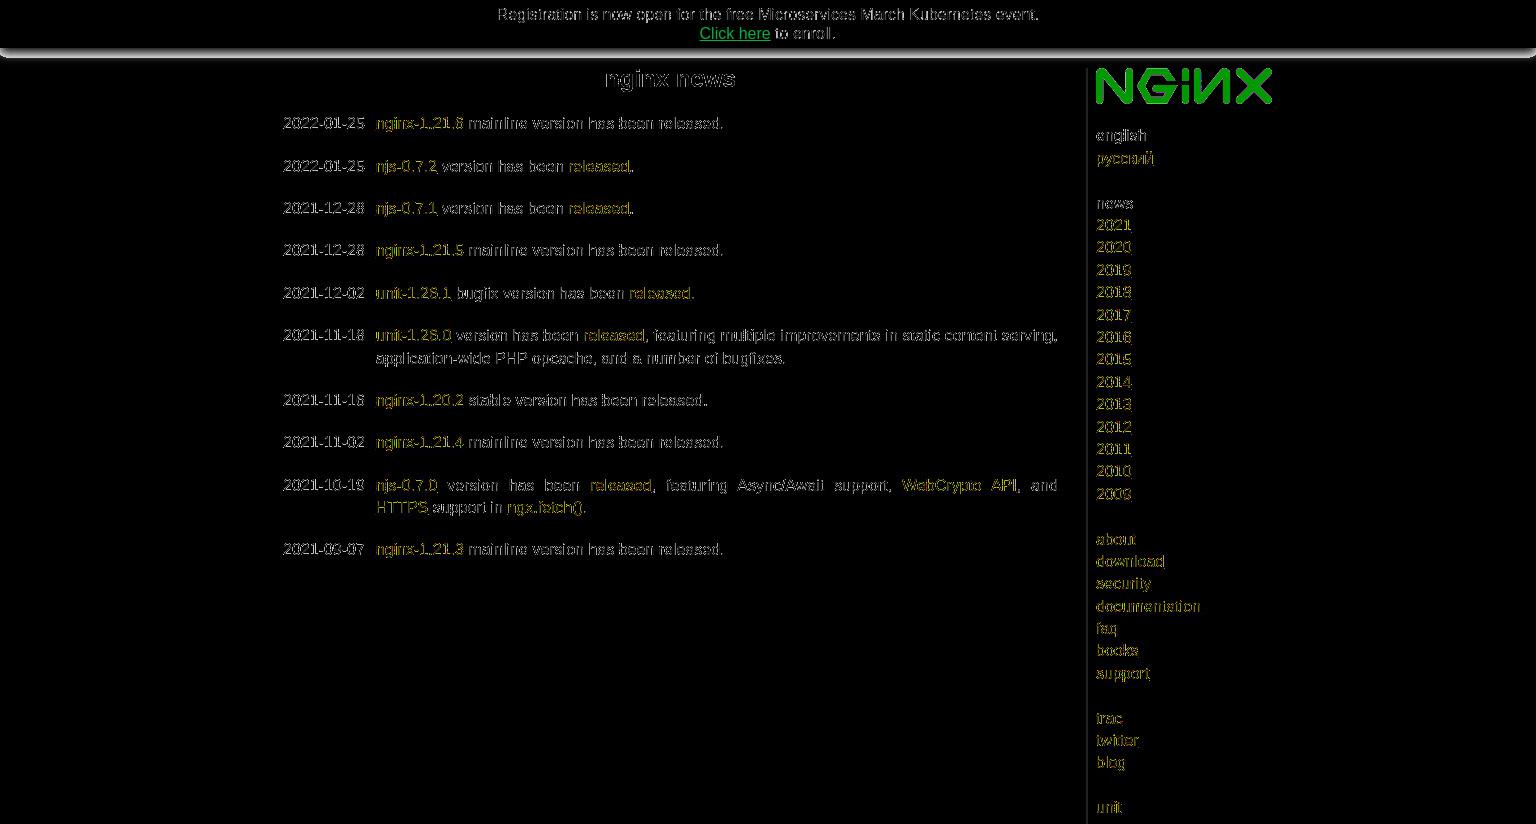
Task: Click the 2021-12-02 date text
Action: (x=324, y=293)
